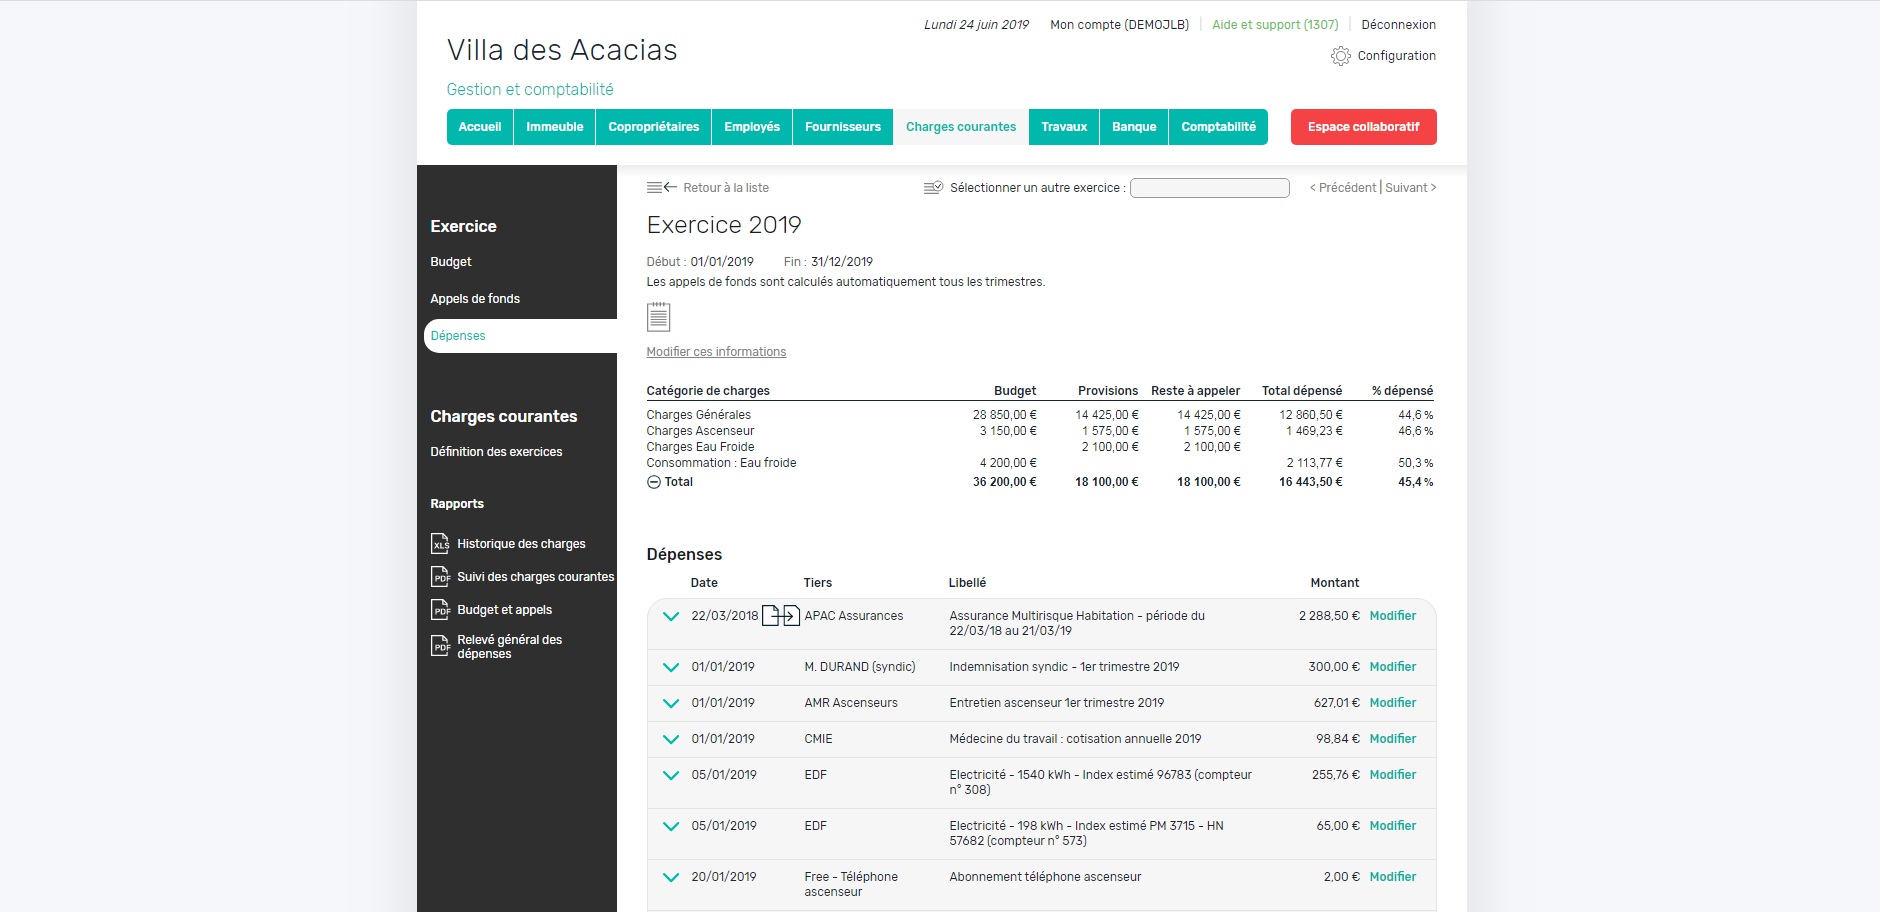The height and width of the screenshot is (912, 1880).
Task: Click Modifier for EDF 65,00 € expense
Action: [x=1393, y=826]
